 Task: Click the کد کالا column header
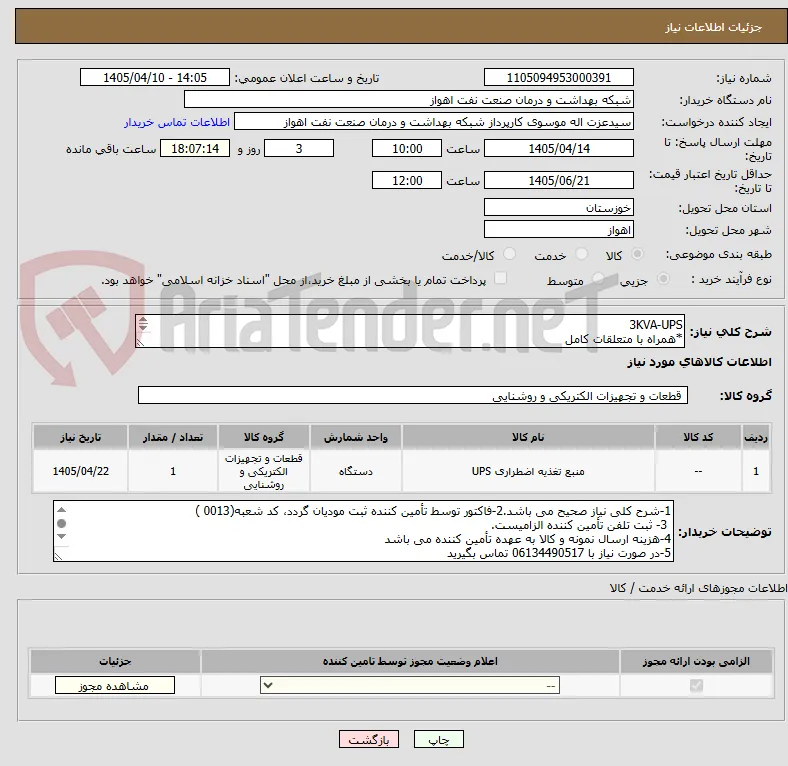coord(698,437)
